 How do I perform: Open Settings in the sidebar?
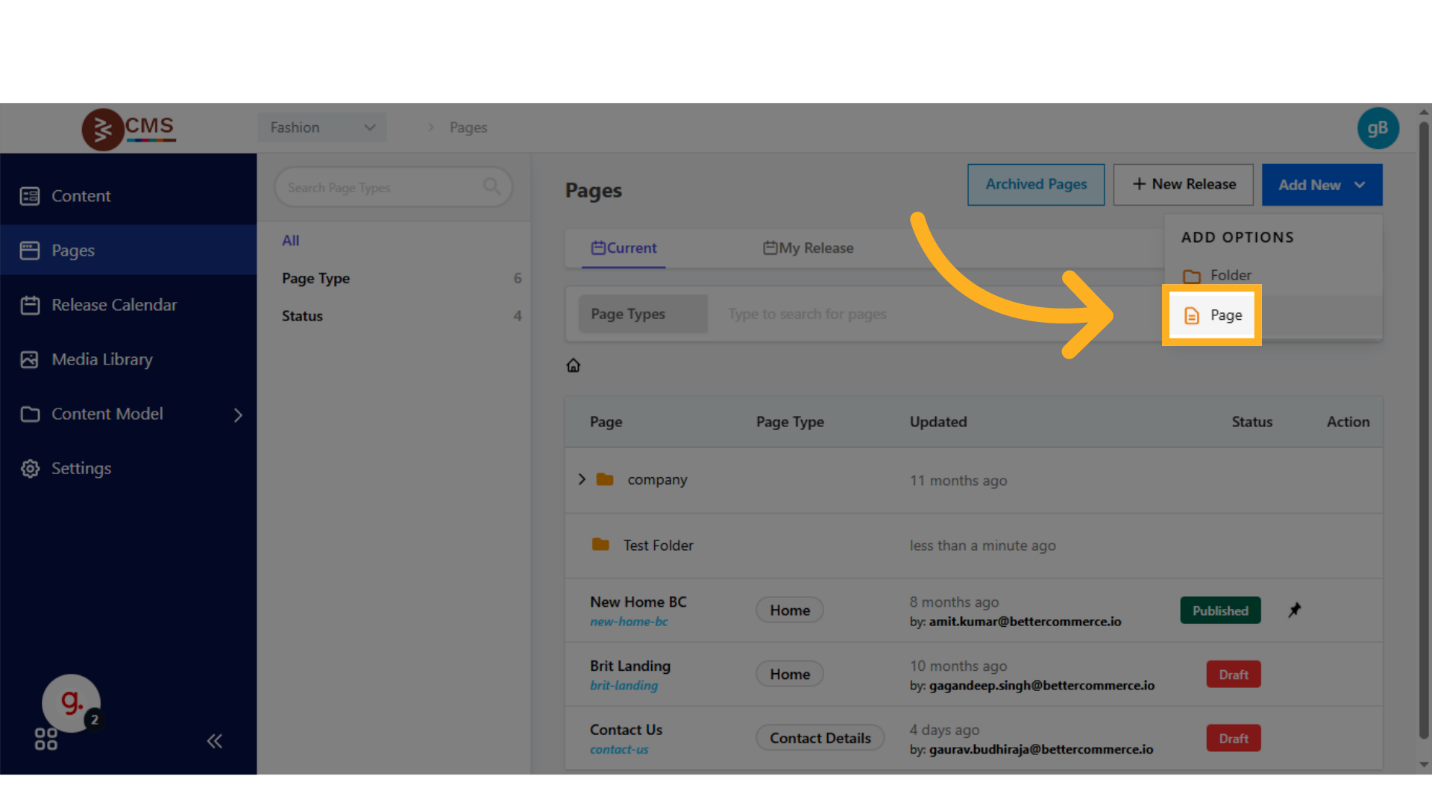point(81,468)
